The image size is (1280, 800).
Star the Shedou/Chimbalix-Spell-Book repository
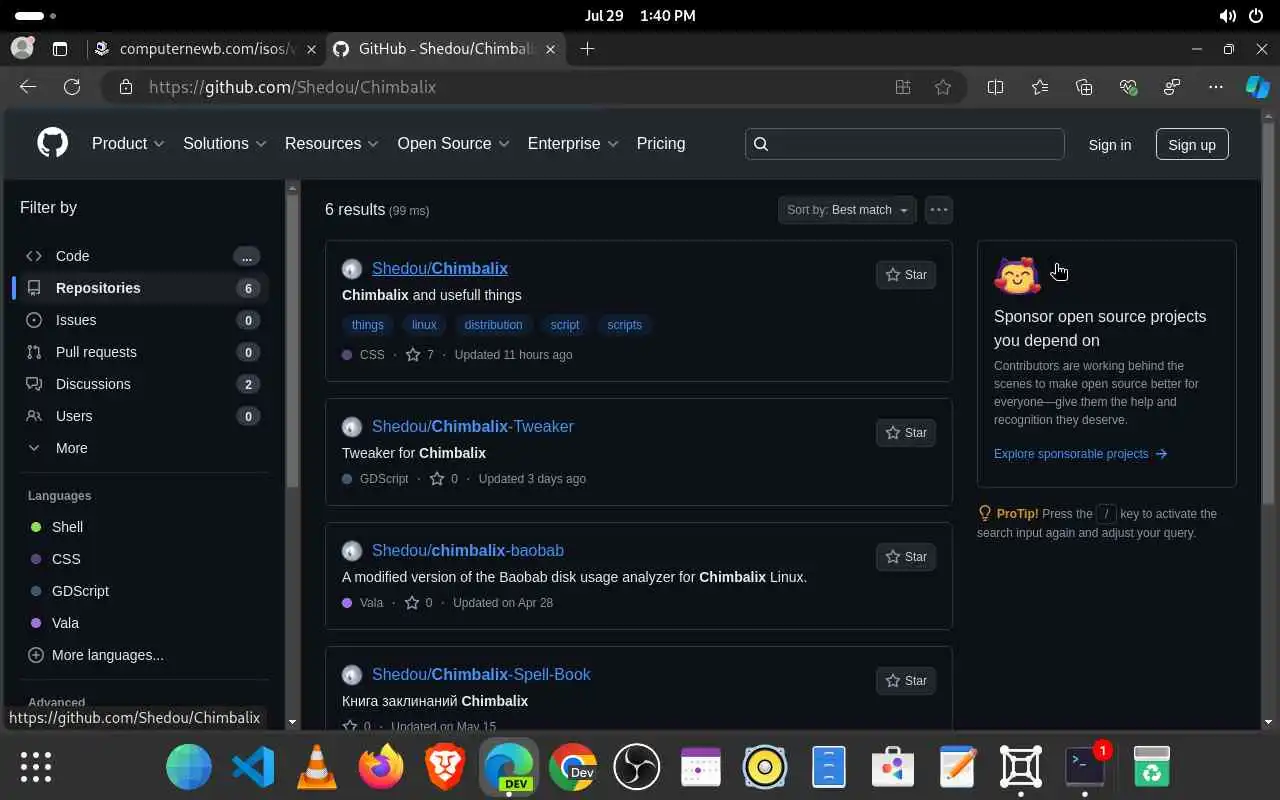pos(906,680)
